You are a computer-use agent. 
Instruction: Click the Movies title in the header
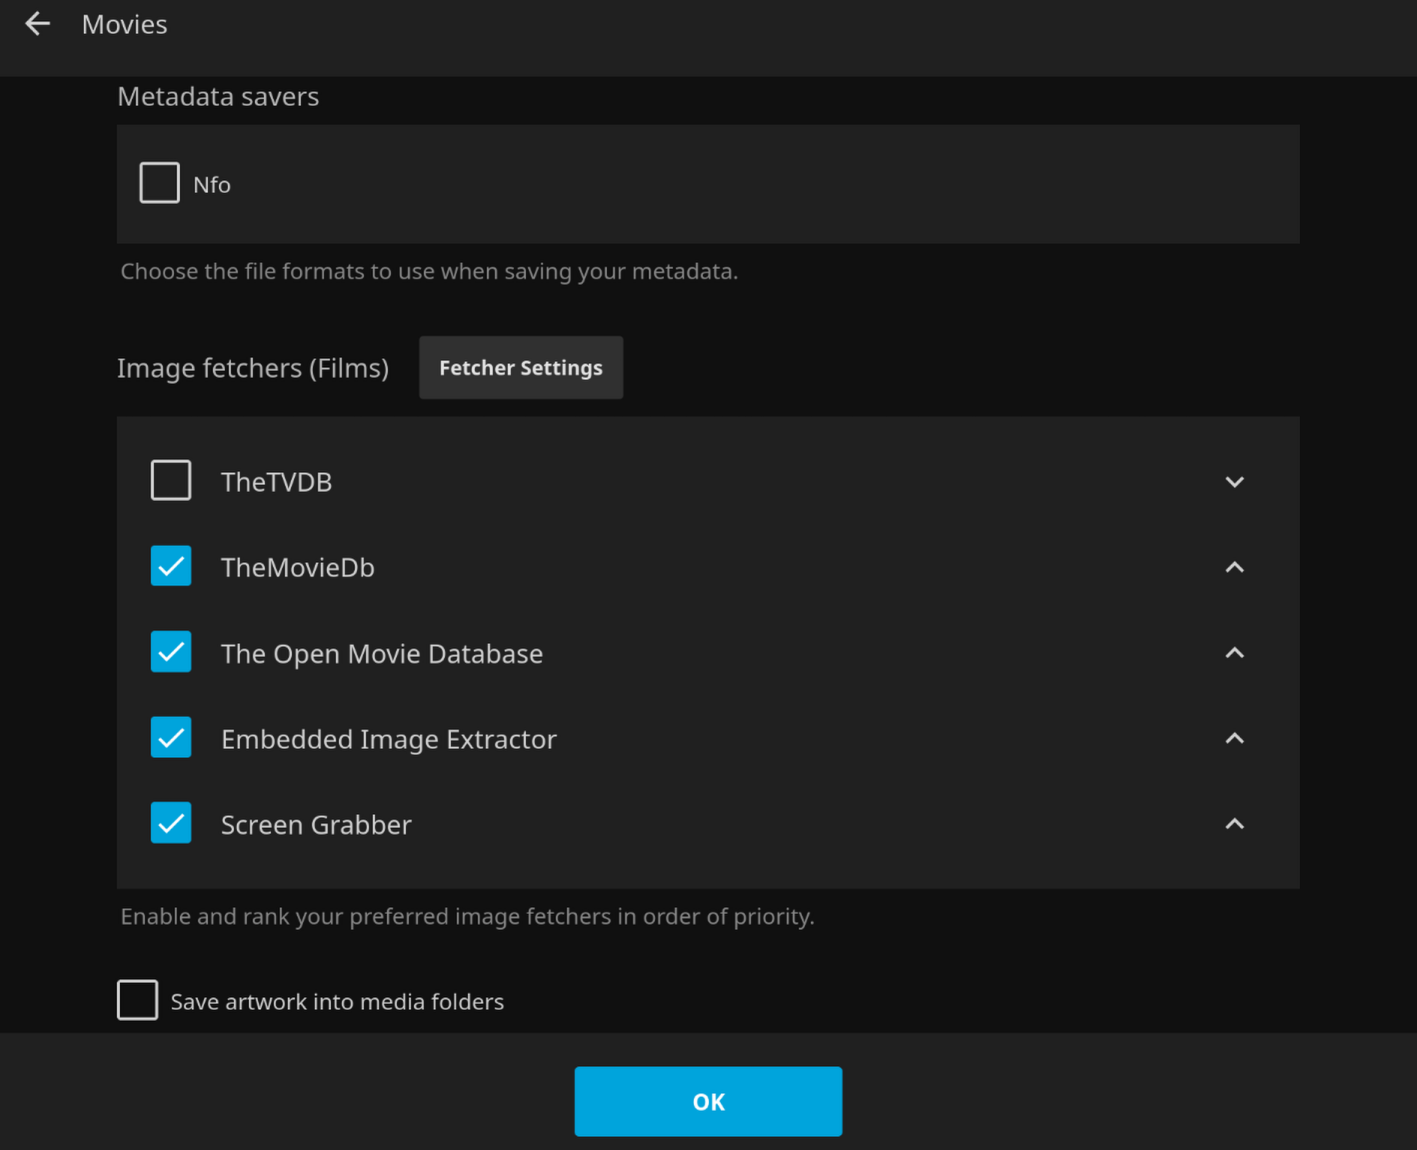click(x=124, y=24)
